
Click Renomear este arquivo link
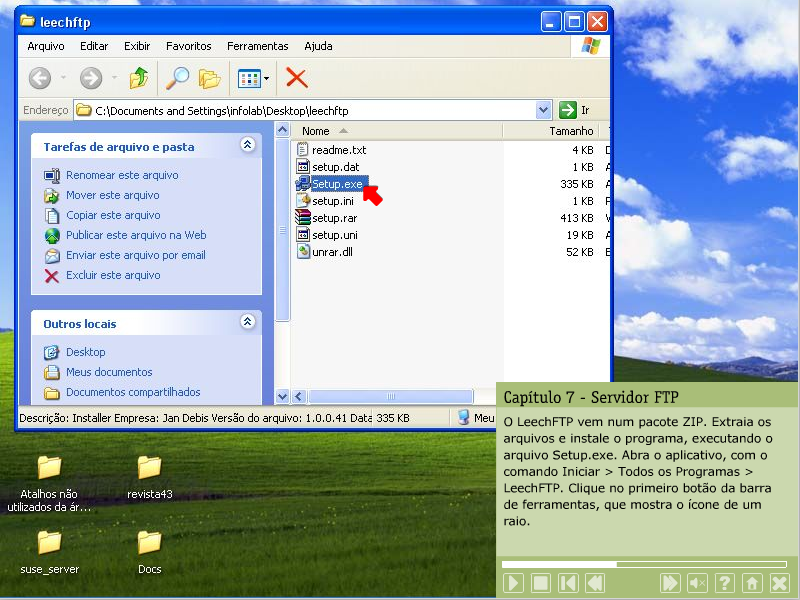pos(122,175)
